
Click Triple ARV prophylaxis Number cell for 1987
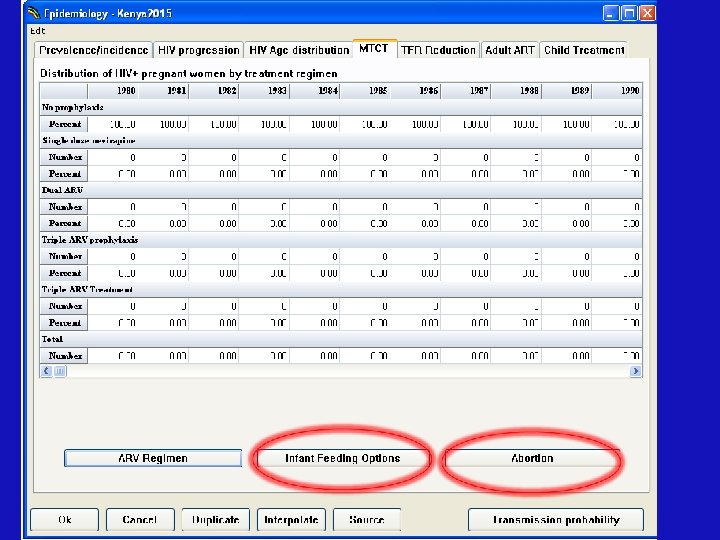(466, 256)
